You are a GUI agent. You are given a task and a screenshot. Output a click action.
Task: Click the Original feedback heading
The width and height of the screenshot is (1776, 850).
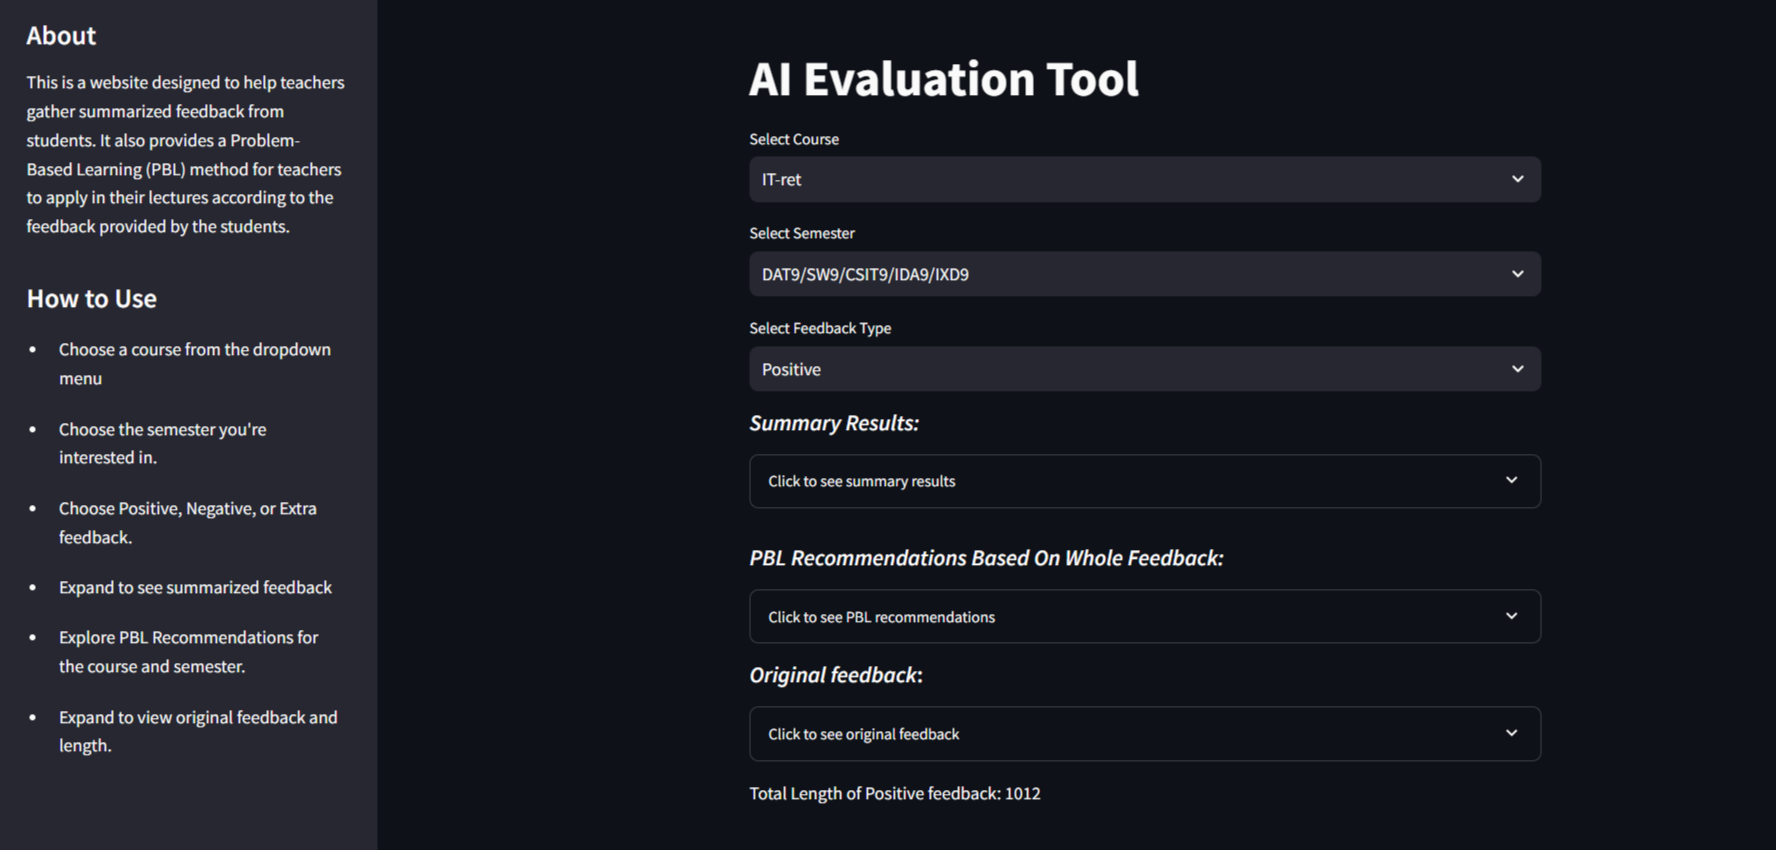836,675
